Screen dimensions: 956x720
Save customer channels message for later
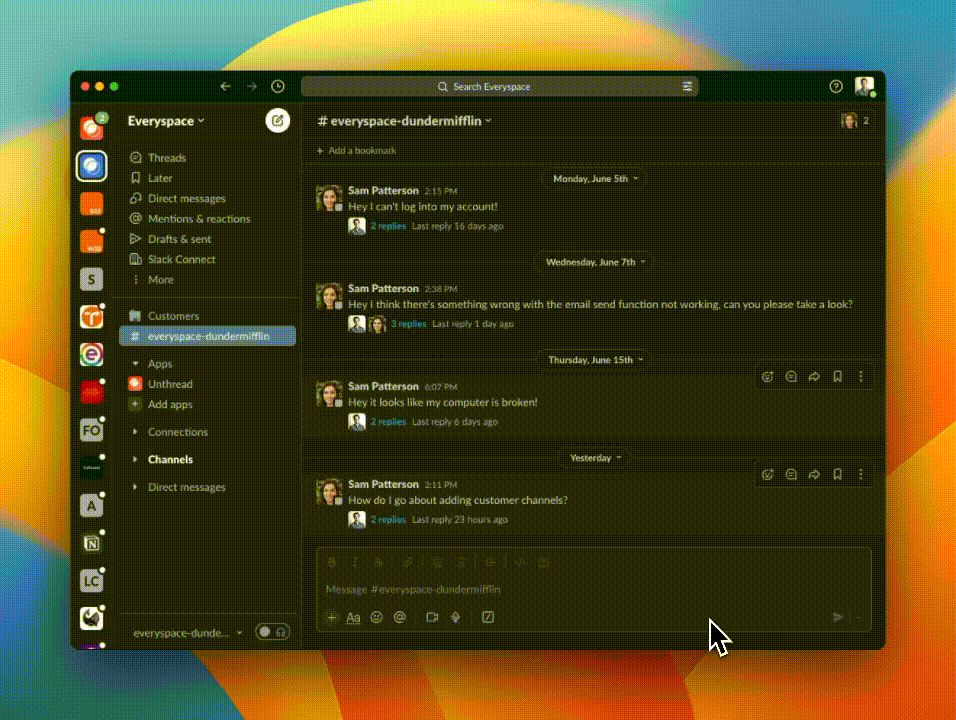pyautogui.click(x=838, y=474)
